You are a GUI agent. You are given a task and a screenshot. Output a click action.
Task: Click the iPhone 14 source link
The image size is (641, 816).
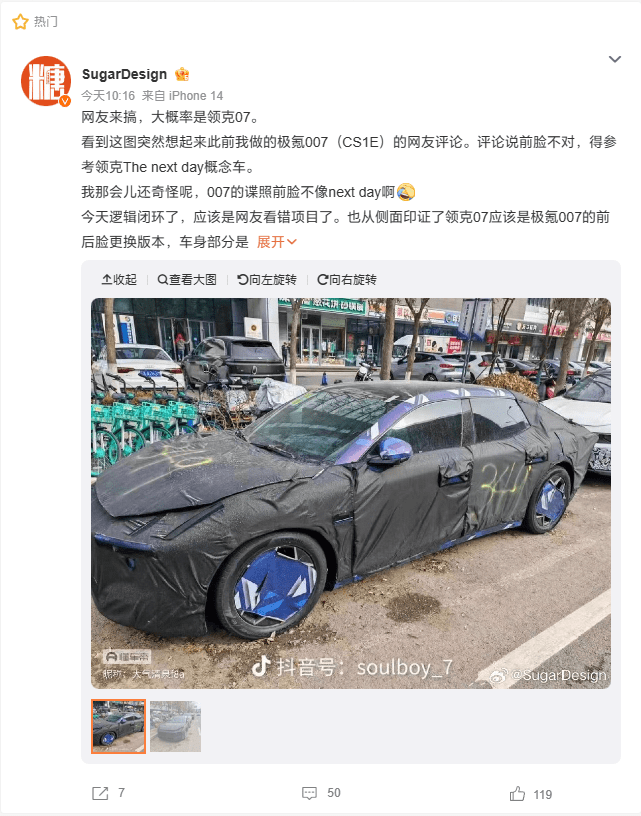(x=196, y=96)
